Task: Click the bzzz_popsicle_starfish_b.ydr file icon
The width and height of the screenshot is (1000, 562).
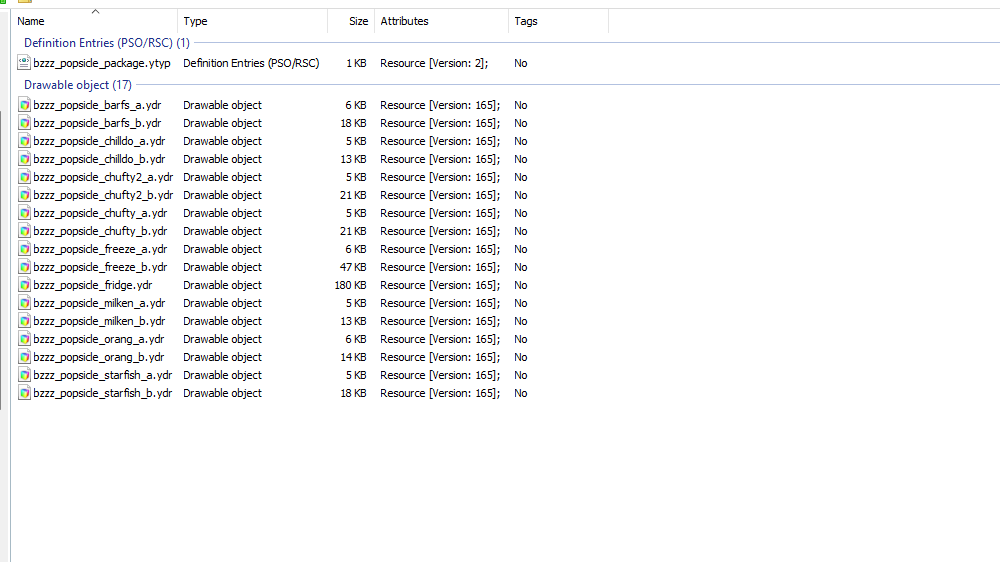Action: pos(25,393)
